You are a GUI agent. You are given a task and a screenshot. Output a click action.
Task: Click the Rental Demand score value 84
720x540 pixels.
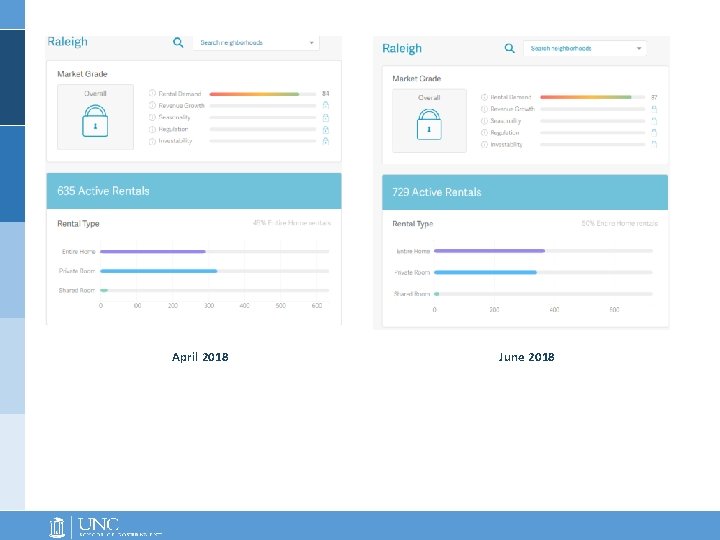pyautogui.click(x=326, y=94)
